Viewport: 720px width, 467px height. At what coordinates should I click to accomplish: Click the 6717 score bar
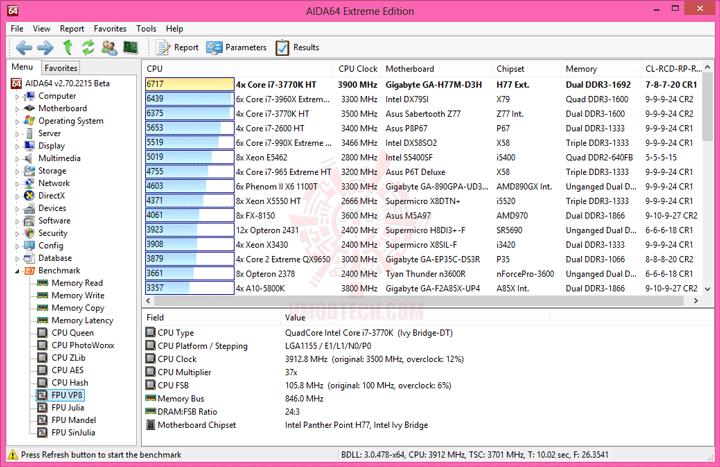click(x=189, y=84)
